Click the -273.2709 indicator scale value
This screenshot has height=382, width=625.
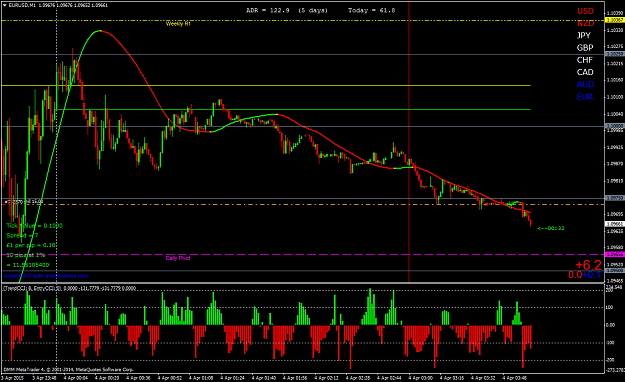click(x=615, y=370)
